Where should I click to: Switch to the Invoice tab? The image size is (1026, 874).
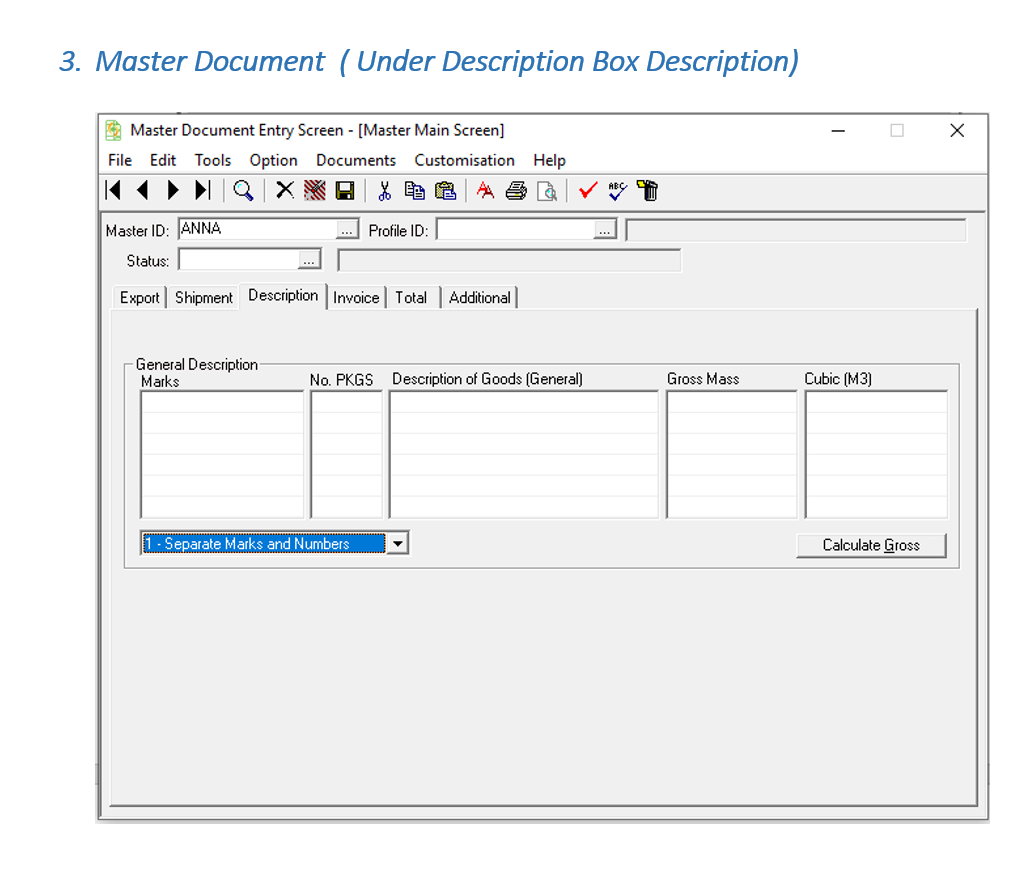pyautogui.click(x=356, y=298)
